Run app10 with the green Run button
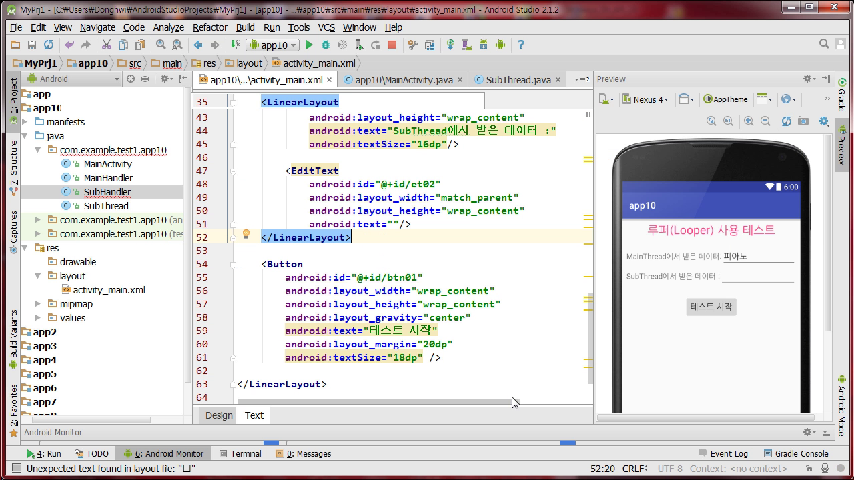Viewport: 854px width, 480px height. pos(310,45)
